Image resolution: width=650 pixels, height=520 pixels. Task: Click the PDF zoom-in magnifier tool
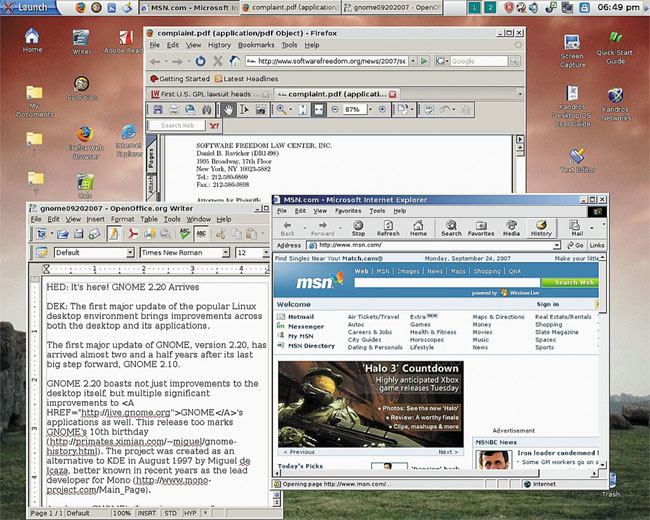tap(281, 109)
